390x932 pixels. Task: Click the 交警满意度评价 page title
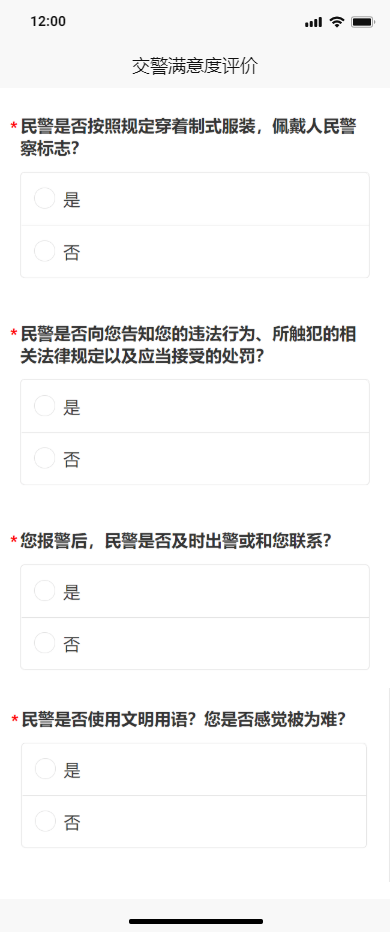click(x=195, y=66)
